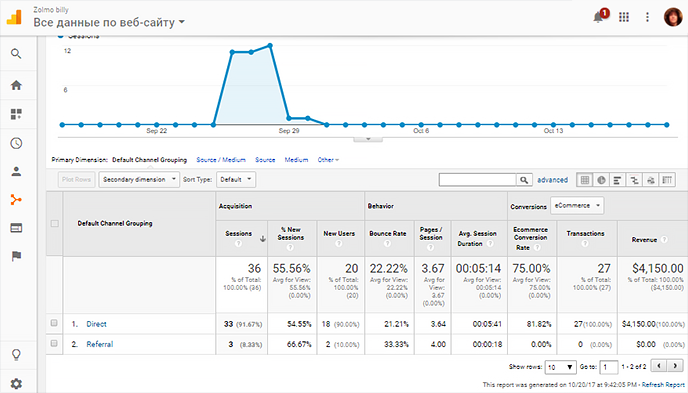The height and width of the screenshot is (393, 688).
Task: Focus the Go to page number field
Action: coord(609,367)
